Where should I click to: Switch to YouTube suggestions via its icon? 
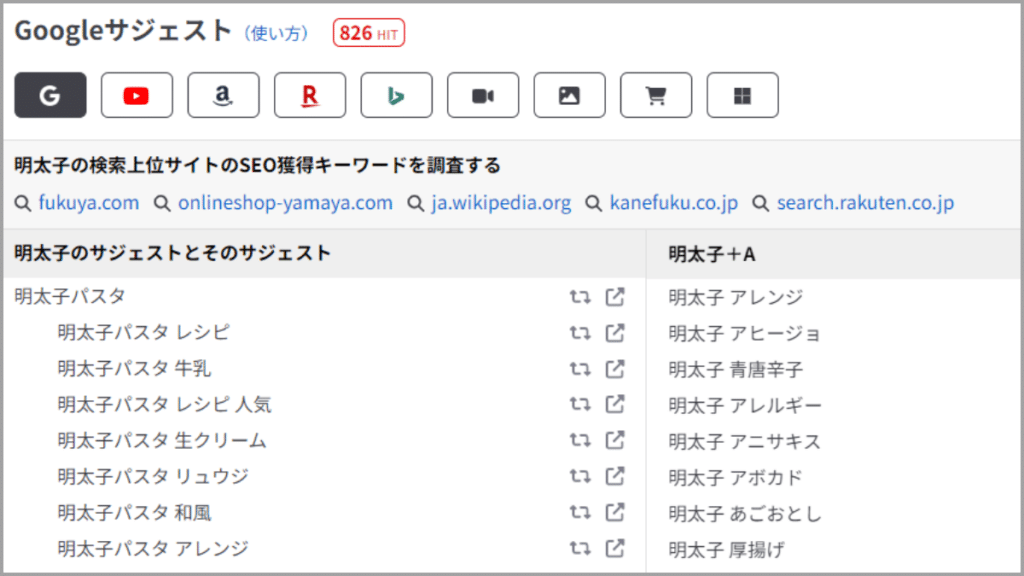(x=137, y=95)
